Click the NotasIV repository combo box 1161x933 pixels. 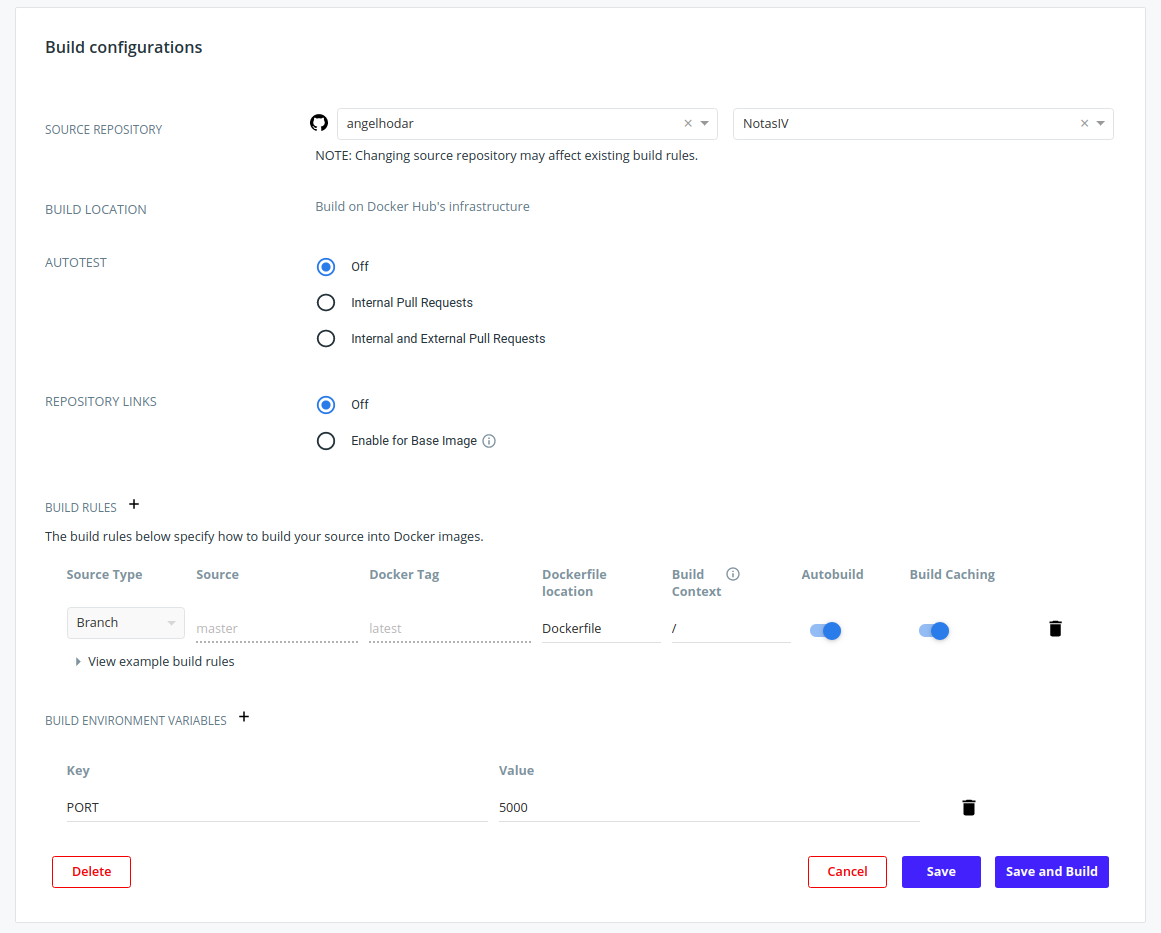point(923,124)
